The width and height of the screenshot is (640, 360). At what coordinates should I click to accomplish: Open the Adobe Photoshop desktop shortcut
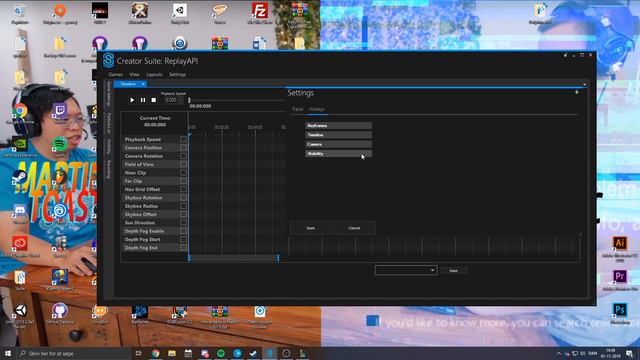click(x=620, y=313)
